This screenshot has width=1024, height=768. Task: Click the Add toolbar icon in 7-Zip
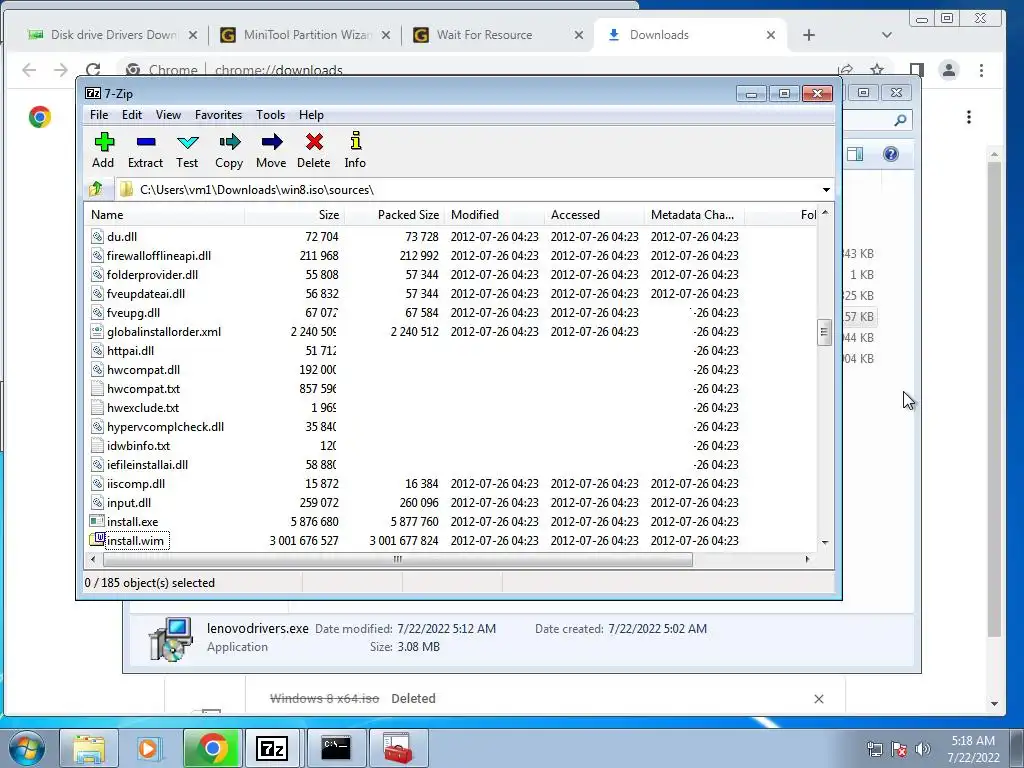tap(103, 150)
